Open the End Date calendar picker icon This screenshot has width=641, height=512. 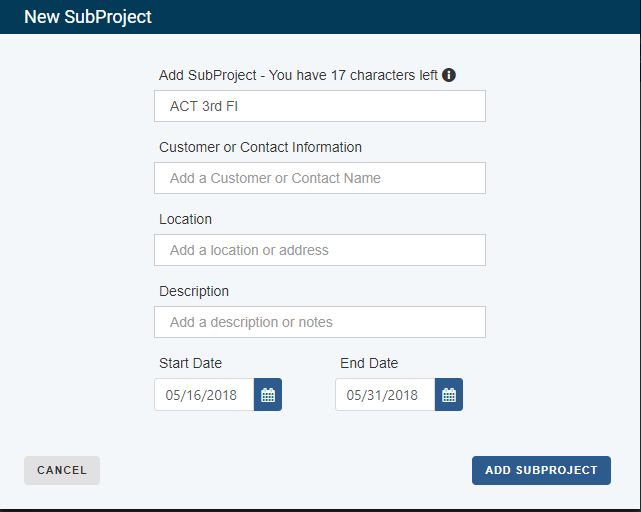449,395
